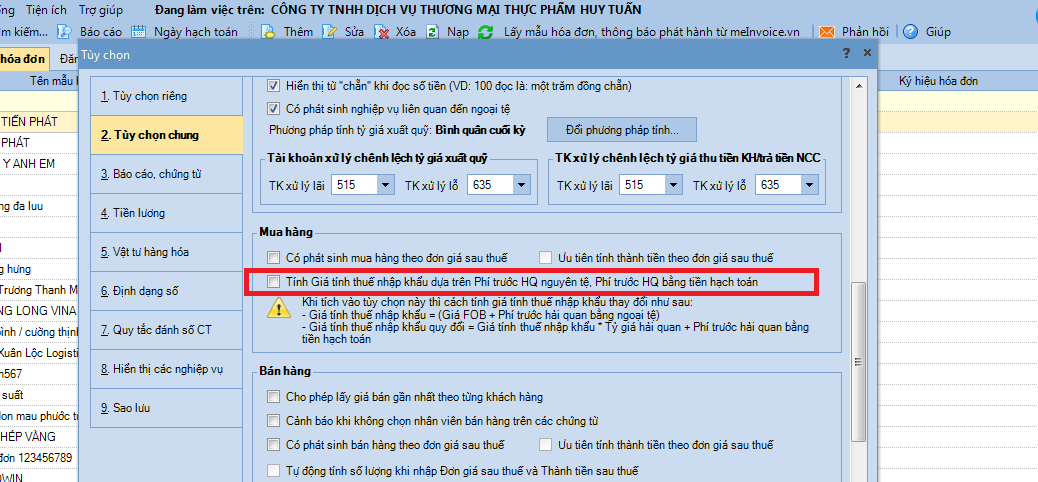Open TK xử lý lỗ dropdown for thu tiền KH

point(807,185)
